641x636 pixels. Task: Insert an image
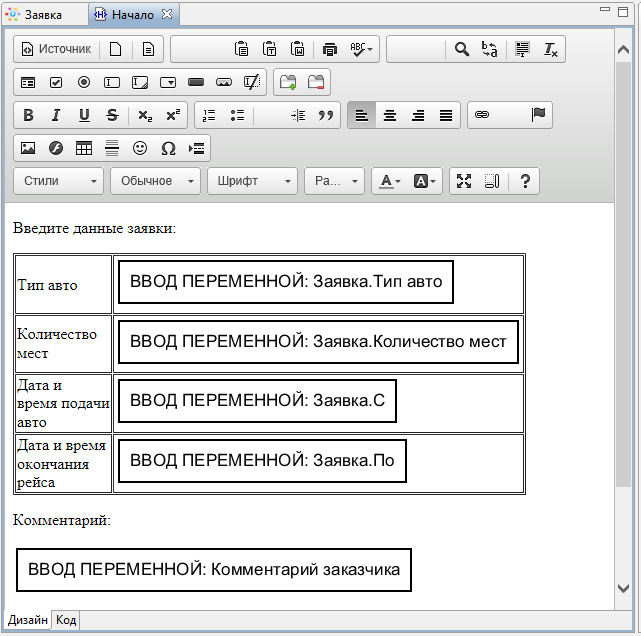click(x=28, y=148)
